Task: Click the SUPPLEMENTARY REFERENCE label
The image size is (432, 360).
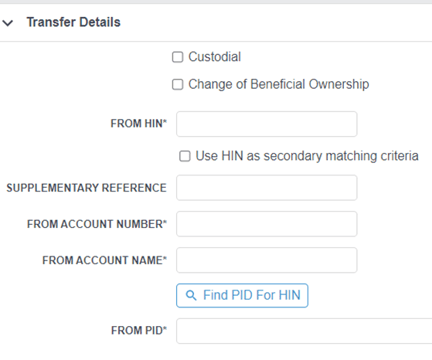Action: click(86, 188)
